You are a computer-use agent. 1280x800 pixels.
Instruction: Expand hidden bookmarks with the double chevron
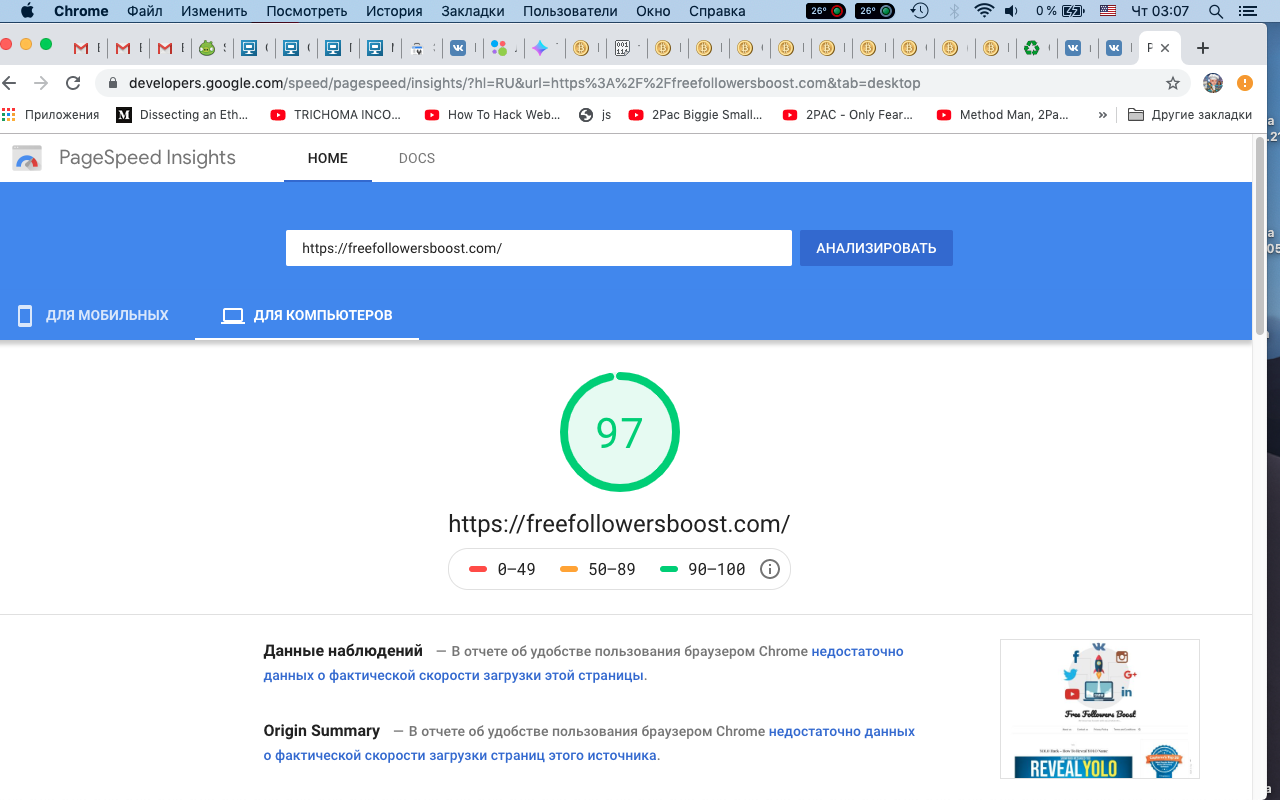tap(1102, 115)
